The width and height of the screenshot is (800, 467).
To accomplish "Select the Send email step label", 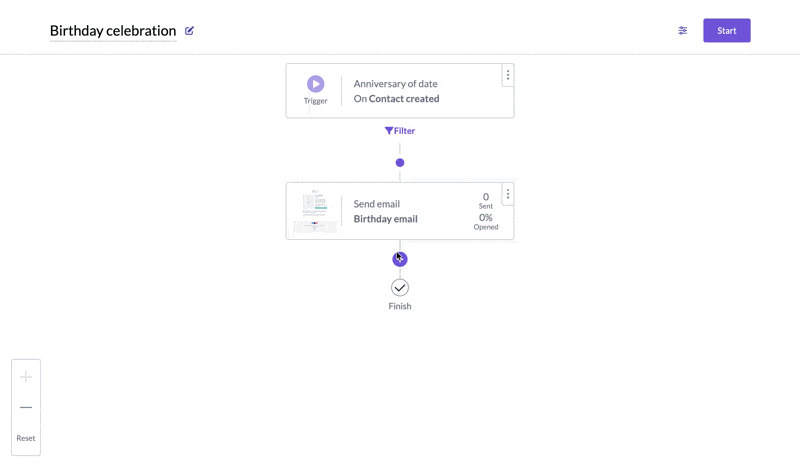I will [x=377, y=204].
